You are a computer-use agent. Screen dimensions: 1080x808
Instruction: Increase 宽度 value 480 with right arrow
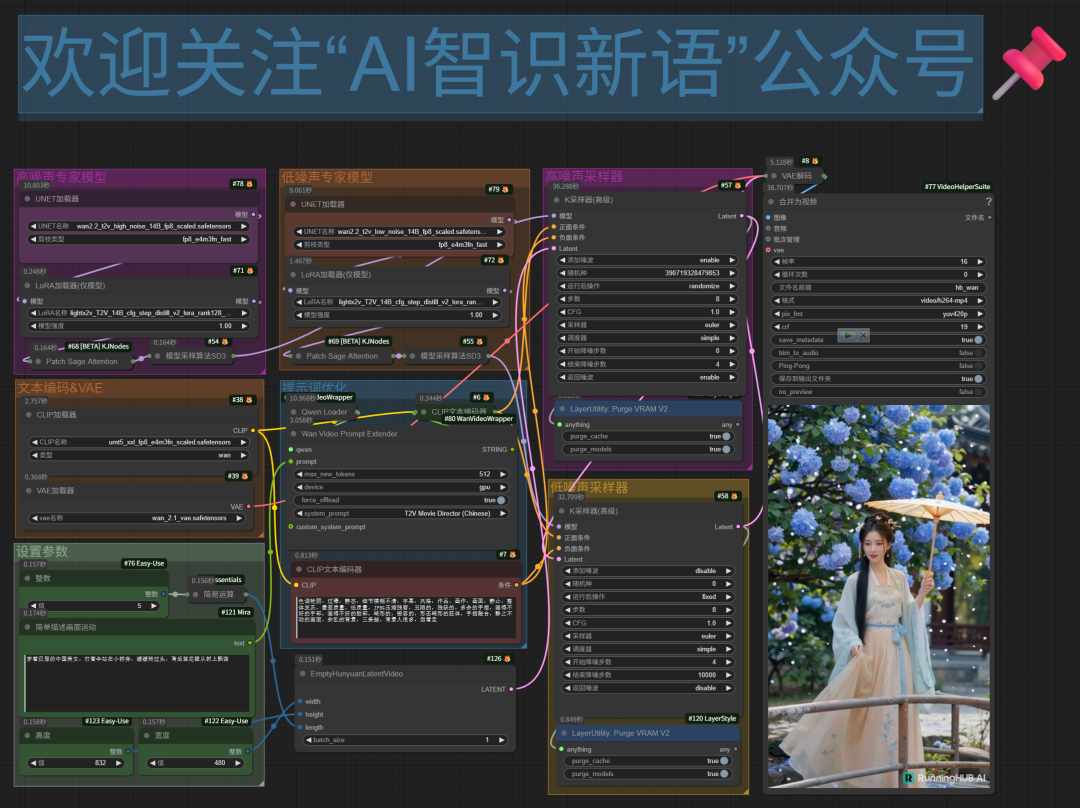click(238, 763)
